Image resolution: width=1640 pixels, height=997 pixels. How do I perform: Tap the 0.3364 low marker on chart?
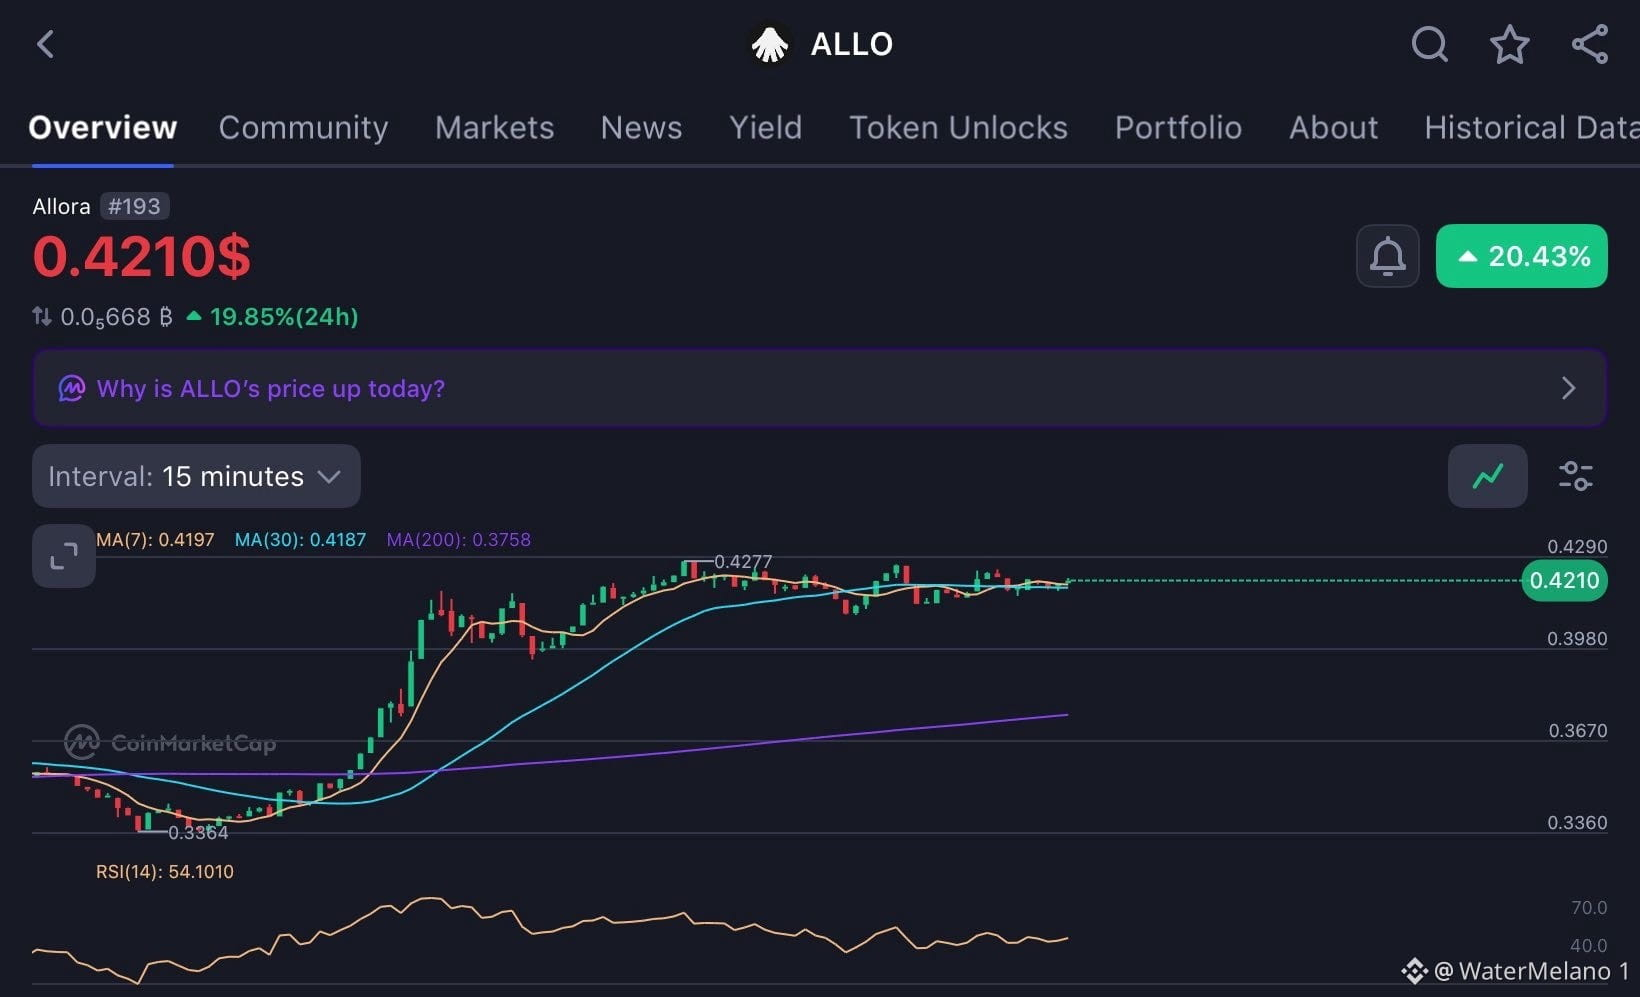click(198, 833)
